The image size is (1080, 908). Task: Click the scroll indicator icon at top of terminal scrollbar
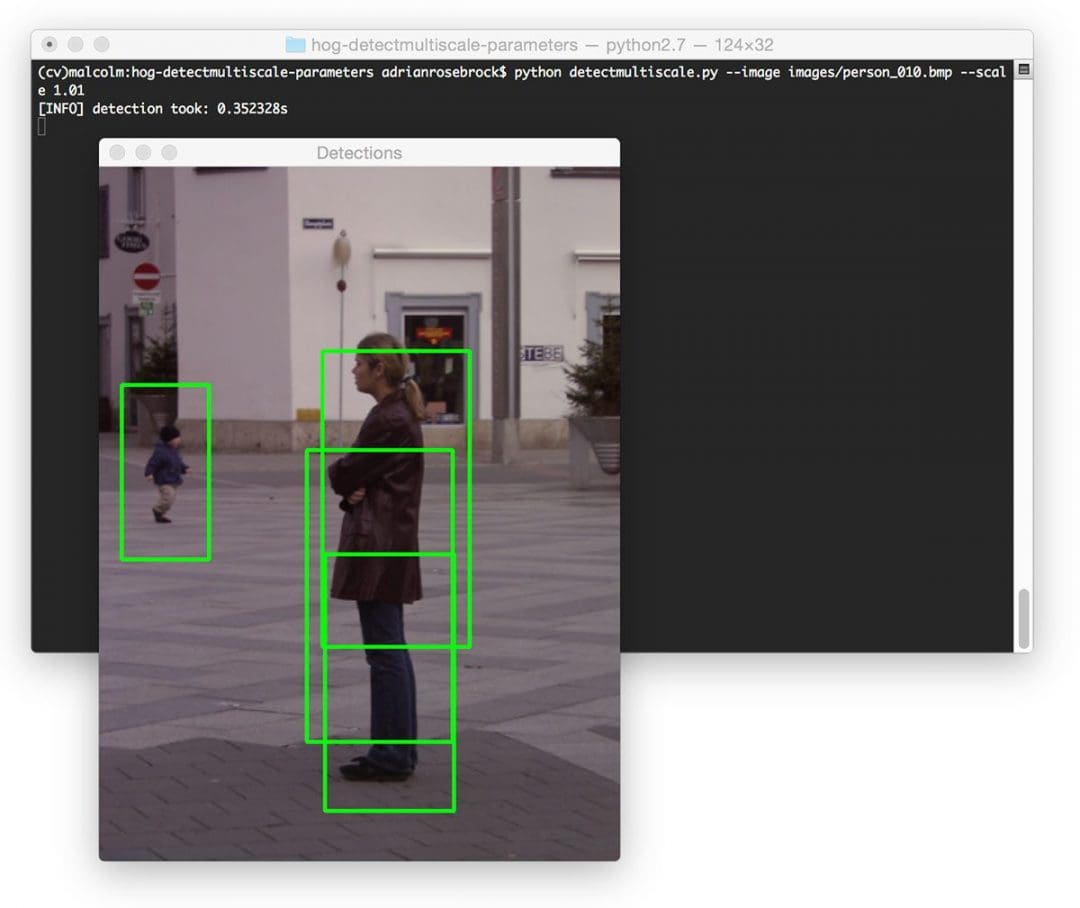(1024, 70)
